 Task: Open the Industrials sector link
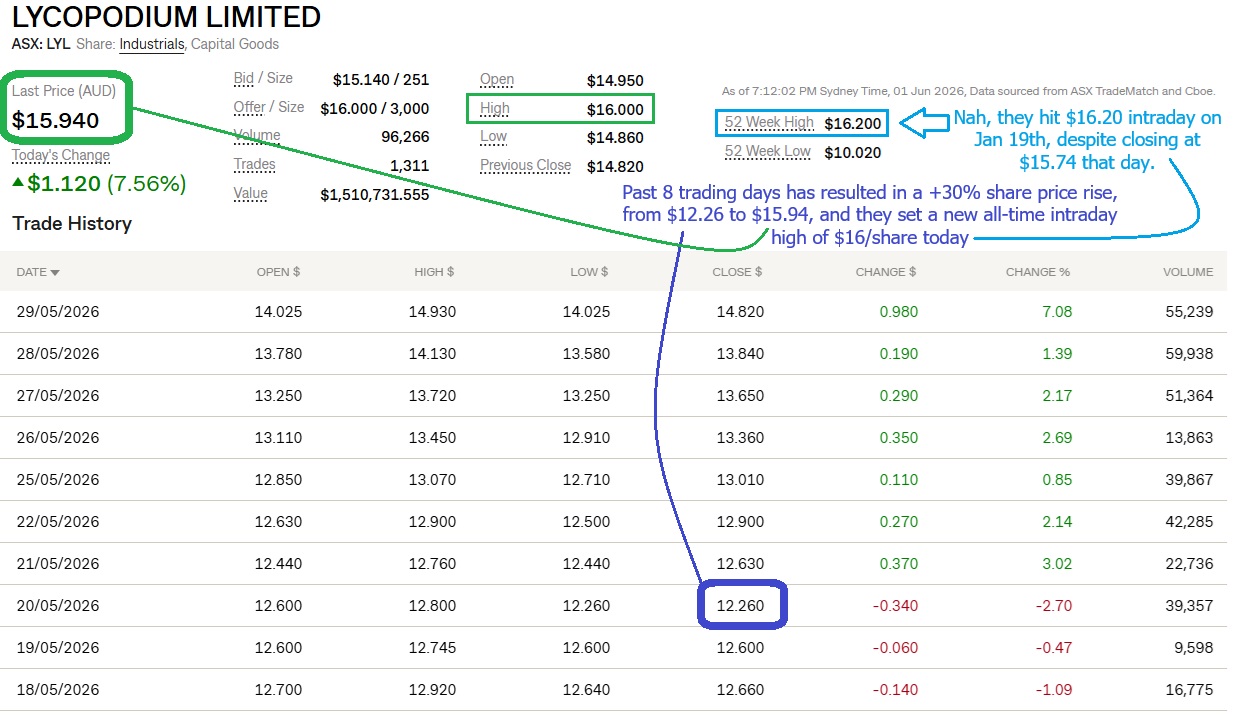pos(152,44)
